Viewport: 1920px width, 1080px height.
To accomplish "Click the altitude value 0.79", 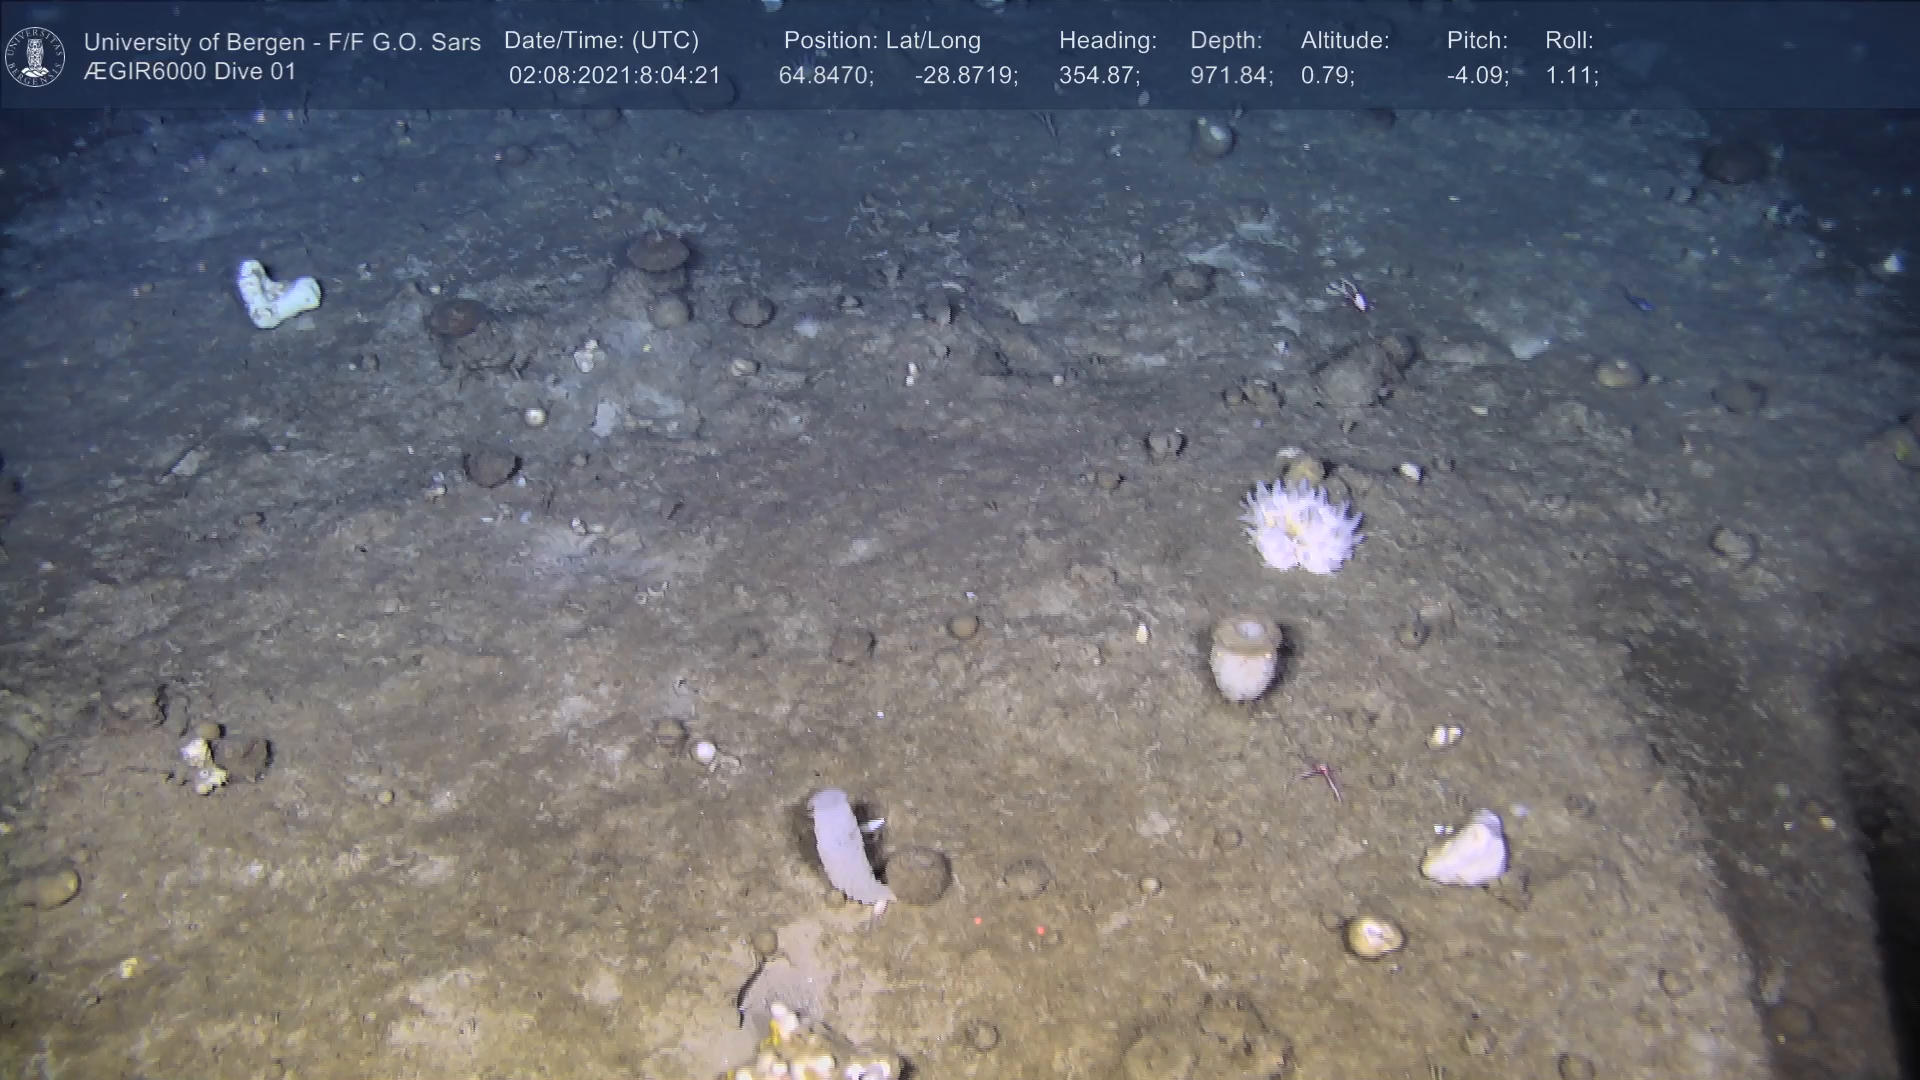I will pyautogui.click(x=1327, y=76).
